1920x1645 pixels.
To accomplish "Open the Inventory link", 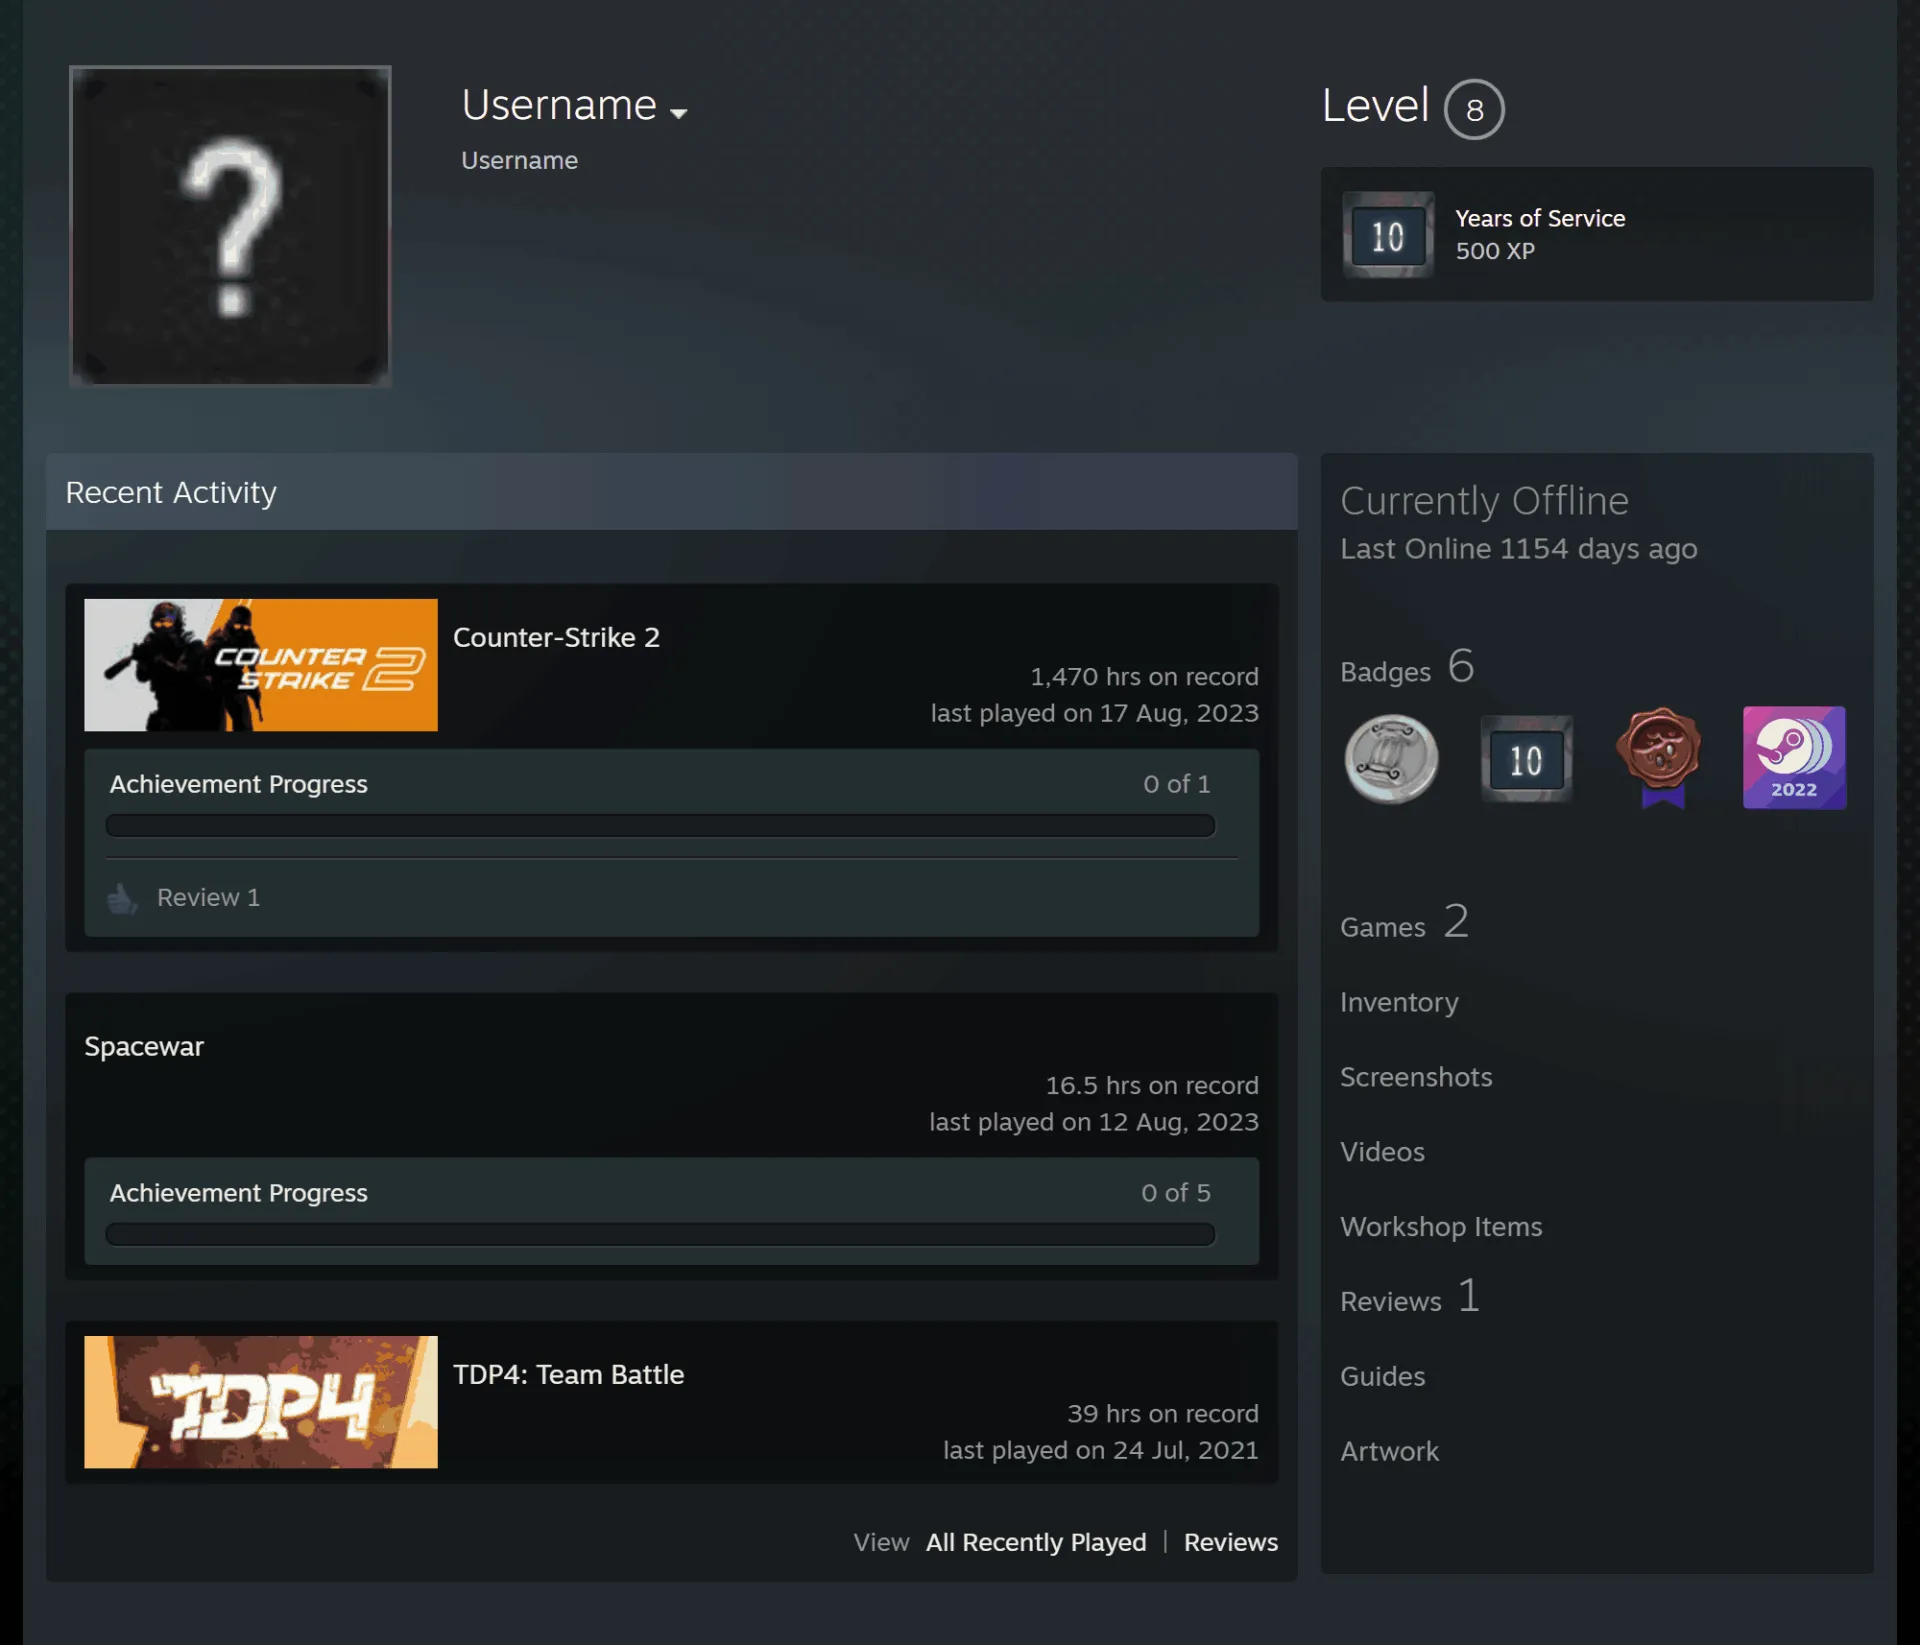I will 1399,1002.
